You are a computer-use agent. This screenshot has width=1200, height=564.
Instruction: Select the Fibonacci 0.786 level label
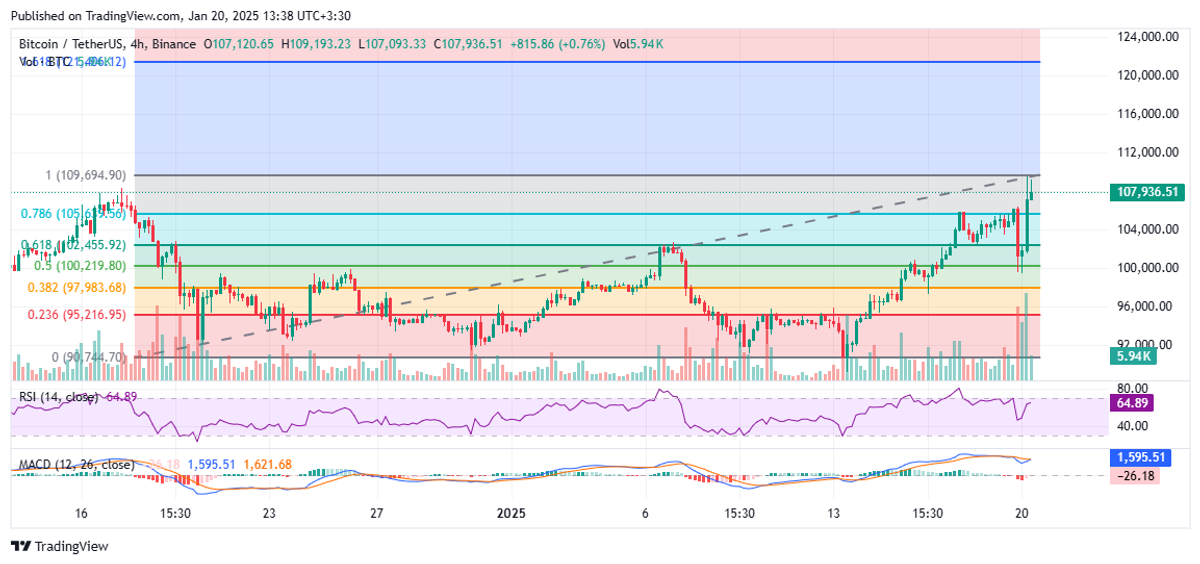coord(74,214)
